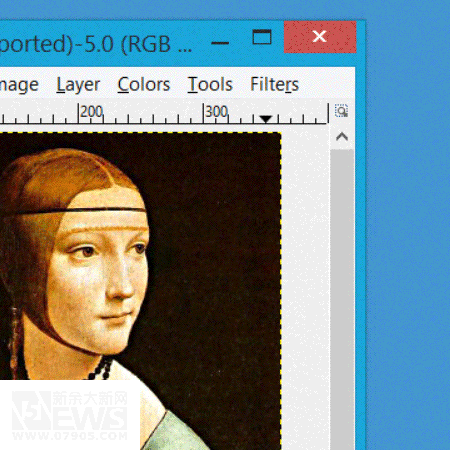Screen dimensions: 450x450
Task: Open the Layer menu
Action: [78, 84]
